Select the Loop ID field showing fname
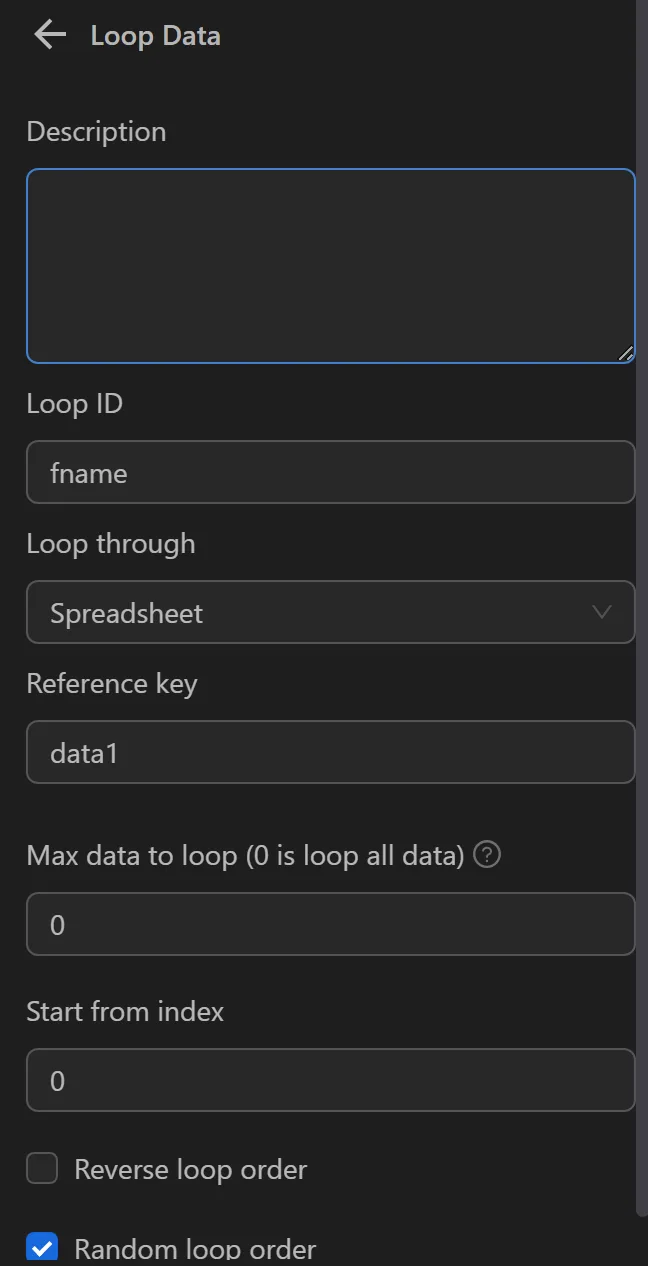The height and width of the screenshot is (1266, 648). (x=331, y=472)
